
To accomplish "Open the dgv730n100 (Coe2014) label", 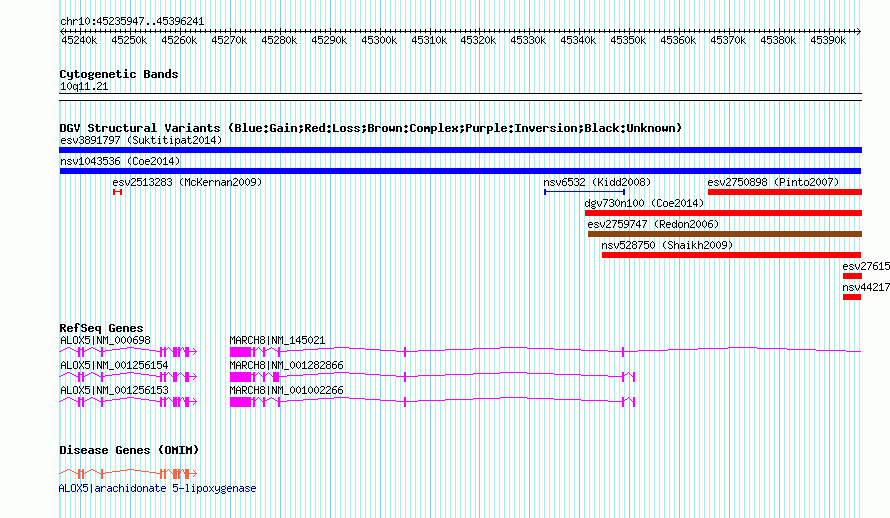I will (x=644, y=203).
